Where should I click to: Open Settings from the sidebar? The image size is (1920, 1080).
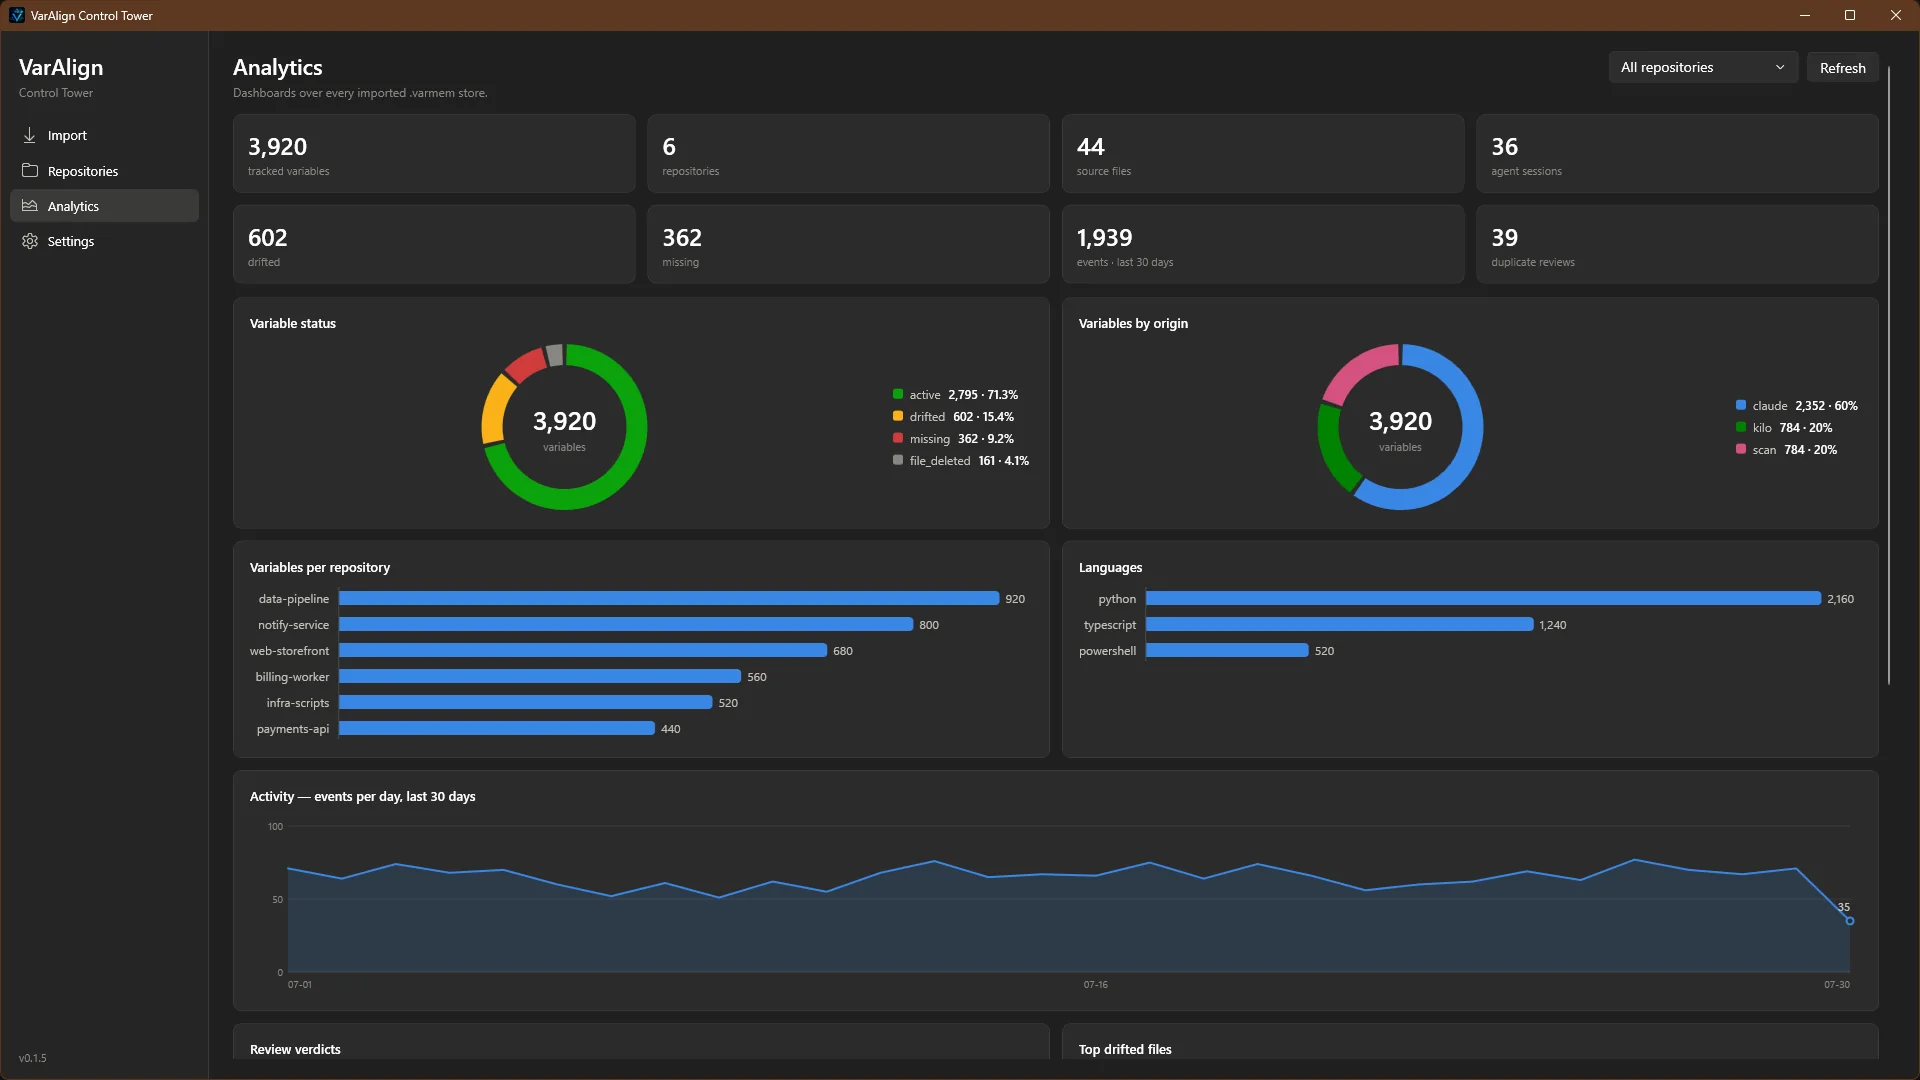click(104, 241)
